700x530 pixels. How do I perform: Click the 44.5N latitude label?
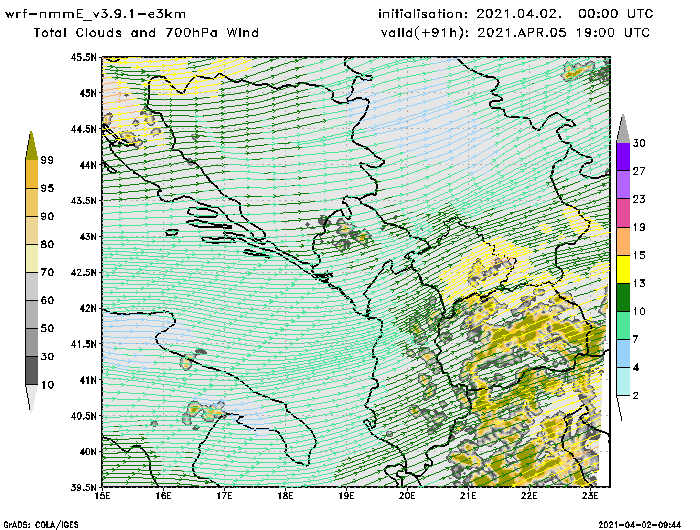(83, 129)
